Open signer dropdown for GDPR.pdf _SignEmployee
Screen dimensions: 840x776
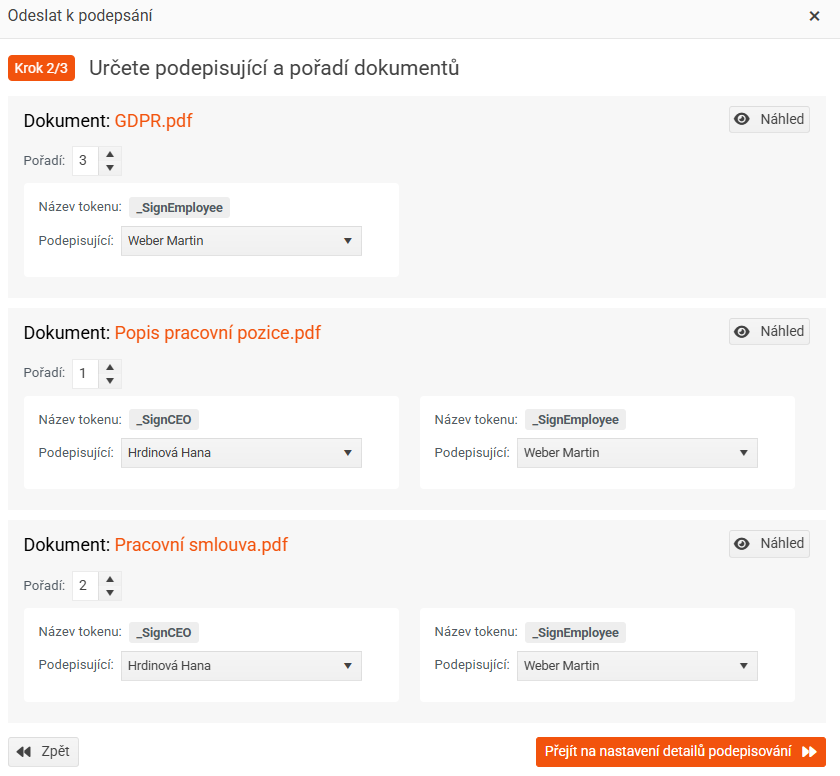coord(241,241)
